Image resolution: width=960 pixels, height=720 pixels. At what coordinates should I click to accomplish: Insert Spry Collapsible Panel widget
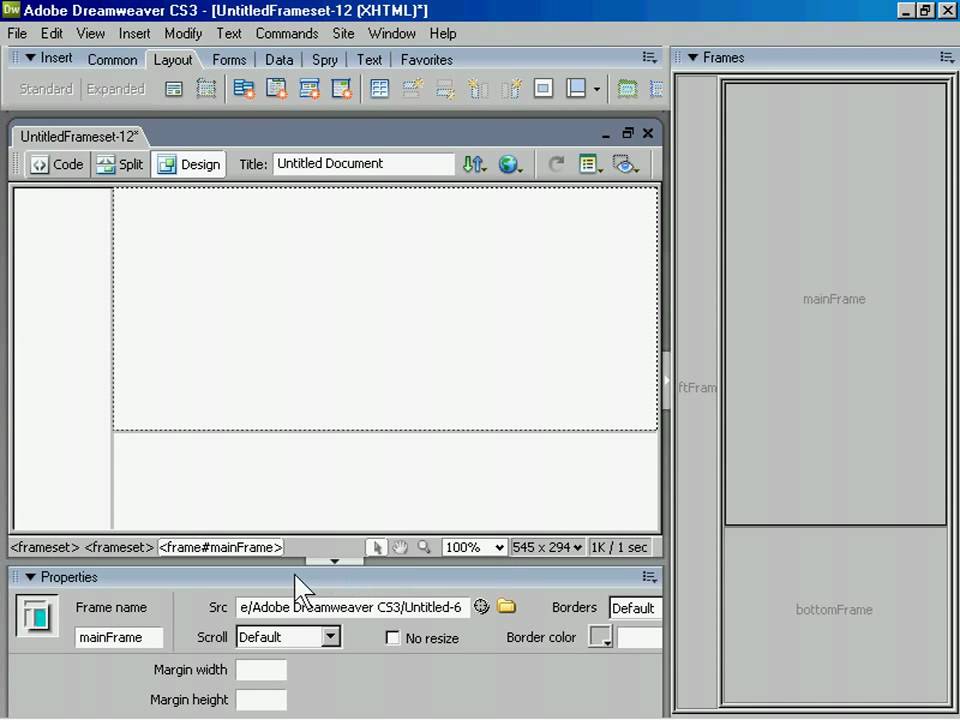342,89
